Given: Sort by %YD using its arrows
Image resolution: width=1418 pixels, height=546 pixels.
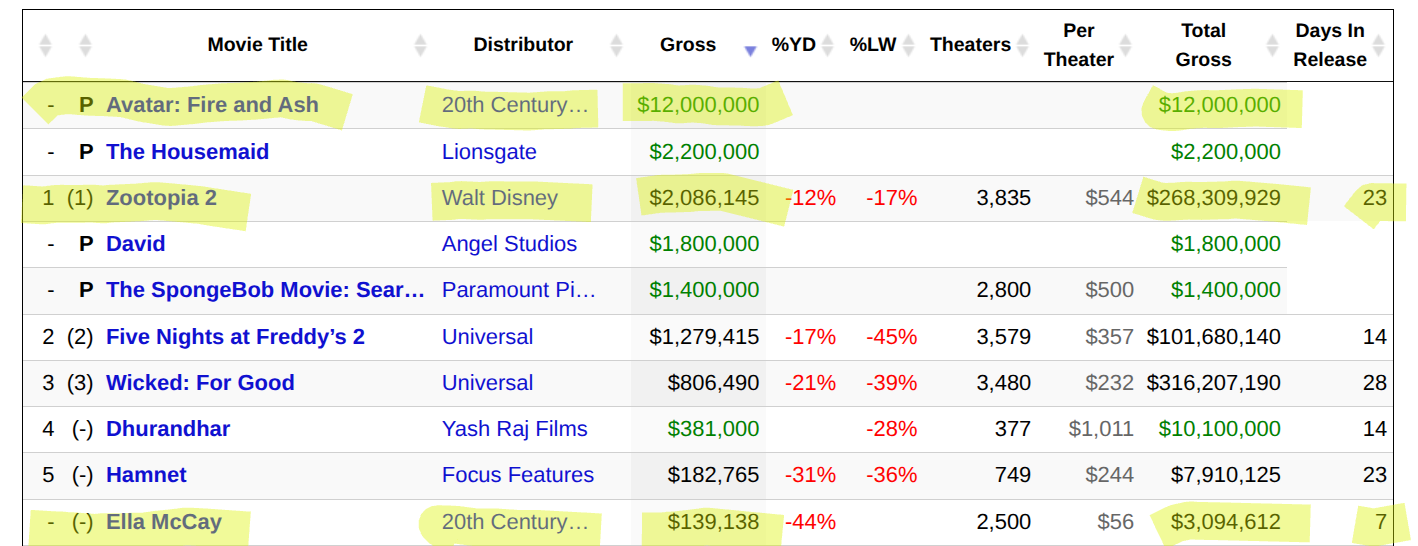Looking at the screenshot, I should pos(826,45).
